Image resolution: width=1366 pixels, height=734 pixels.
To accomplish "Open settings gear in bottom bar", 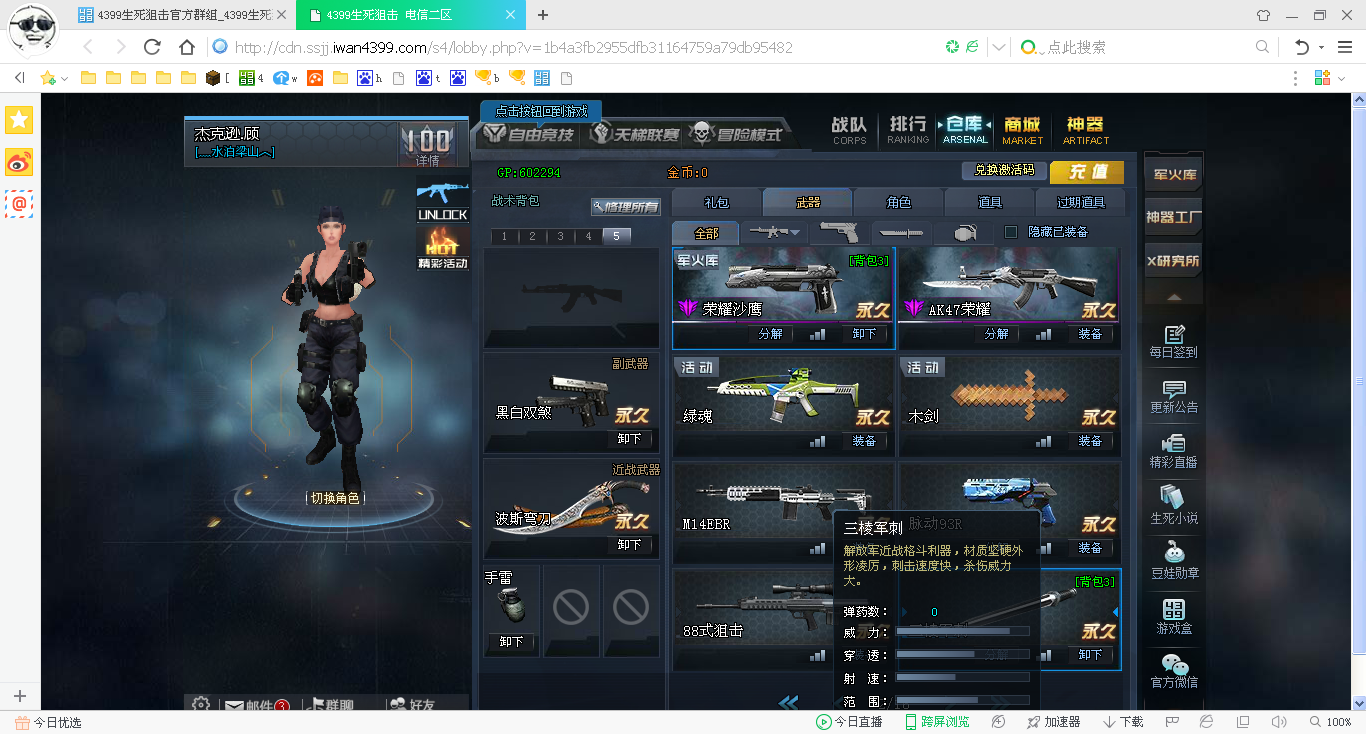I will (x=201, y=705).
